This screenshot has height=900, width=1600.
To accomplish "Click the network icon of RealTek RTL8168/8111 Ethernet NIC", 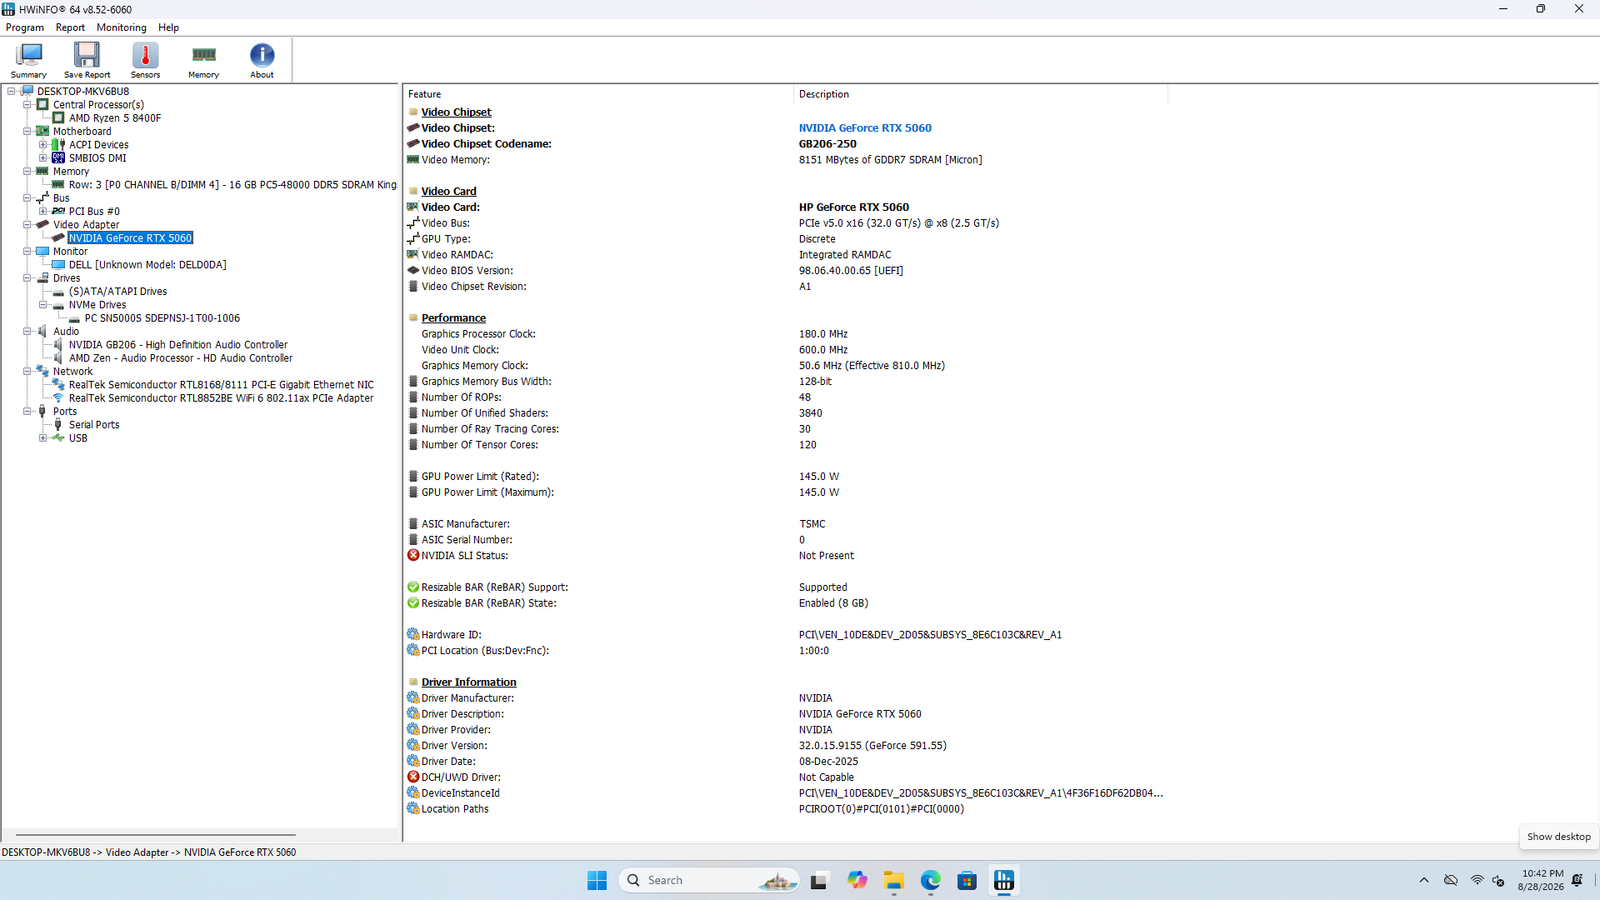I will (58, 385).
